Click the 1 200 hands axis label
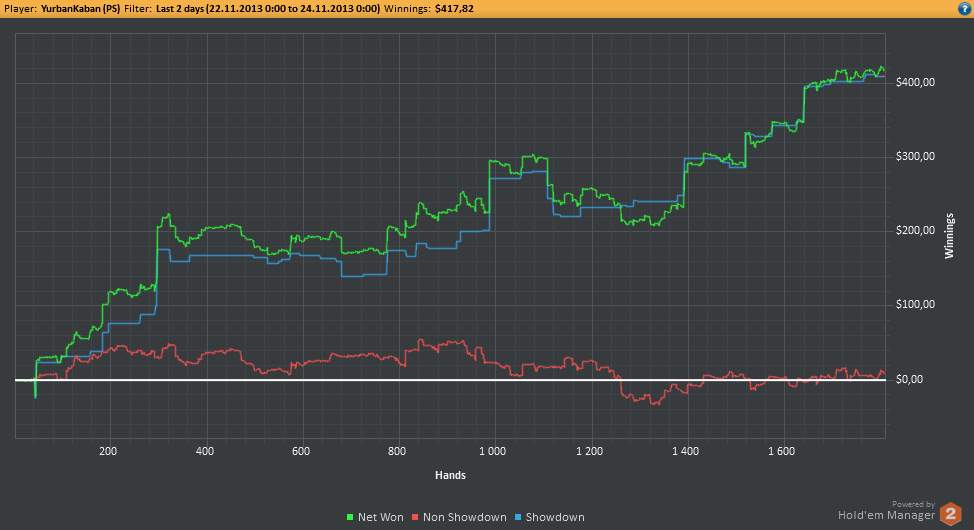This screenshot has width=974, height=530. point(589,451)
